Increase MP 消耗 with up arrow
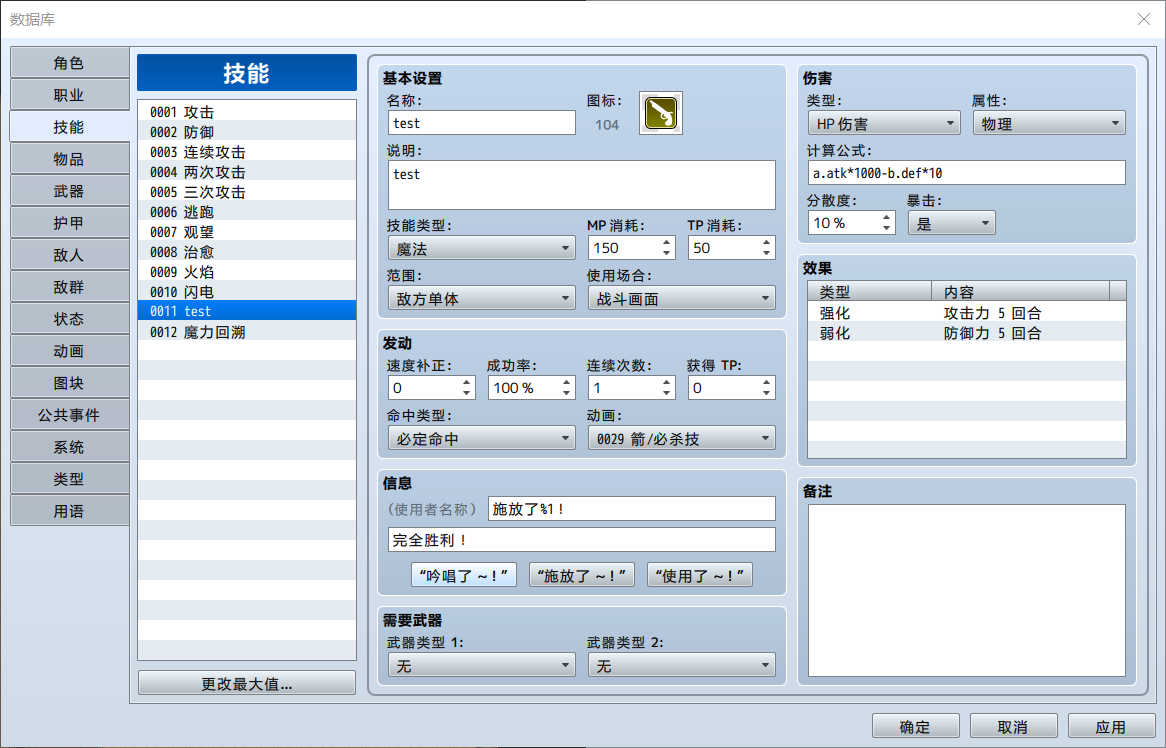This screenshot has height=748, width=1166. pos(666,242)
